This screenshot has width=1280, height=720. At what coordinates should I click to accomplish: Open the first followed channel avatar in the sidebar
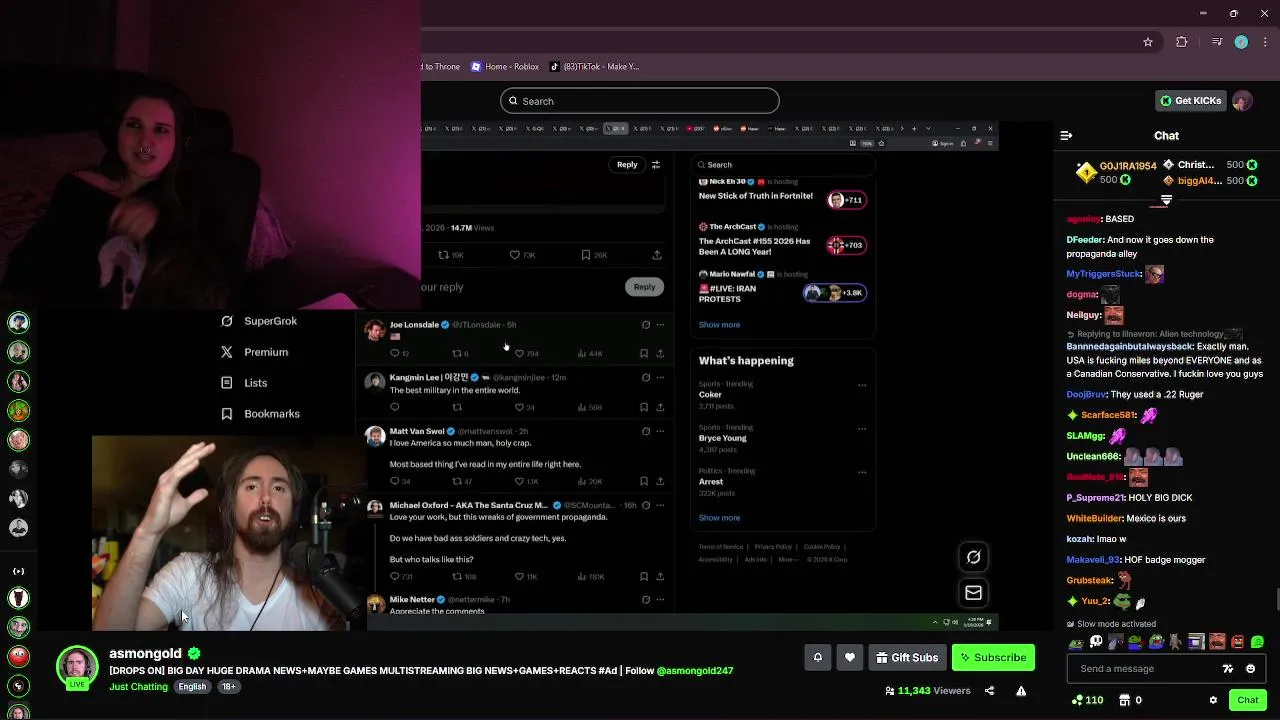coord(18,322)
